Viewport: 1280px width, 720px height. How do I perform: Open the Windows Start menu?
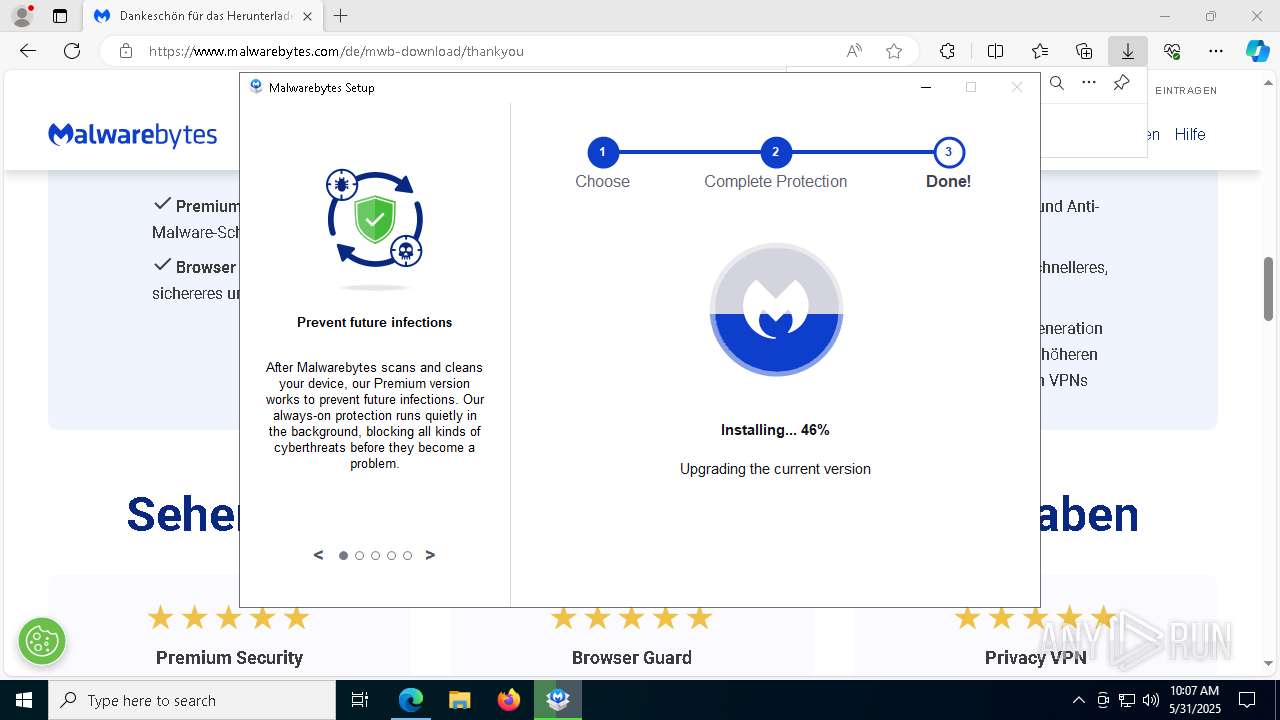tap(23, 700)
